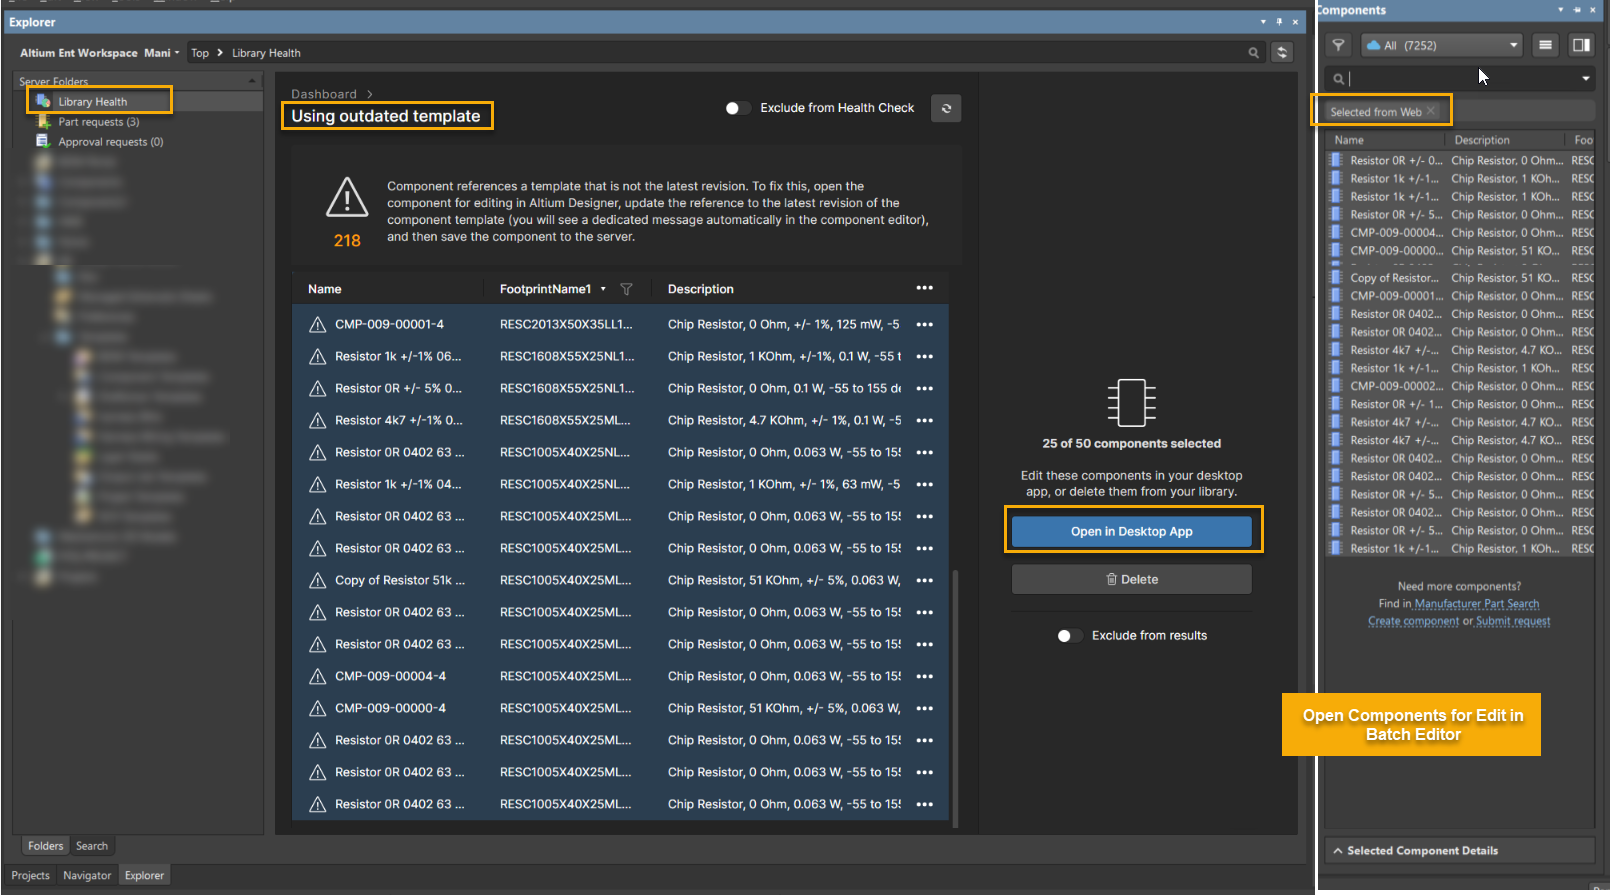Open three-dots menu for CMP-009-00004-4 row
Viewport: 1610px width, 895px height.
924,676
